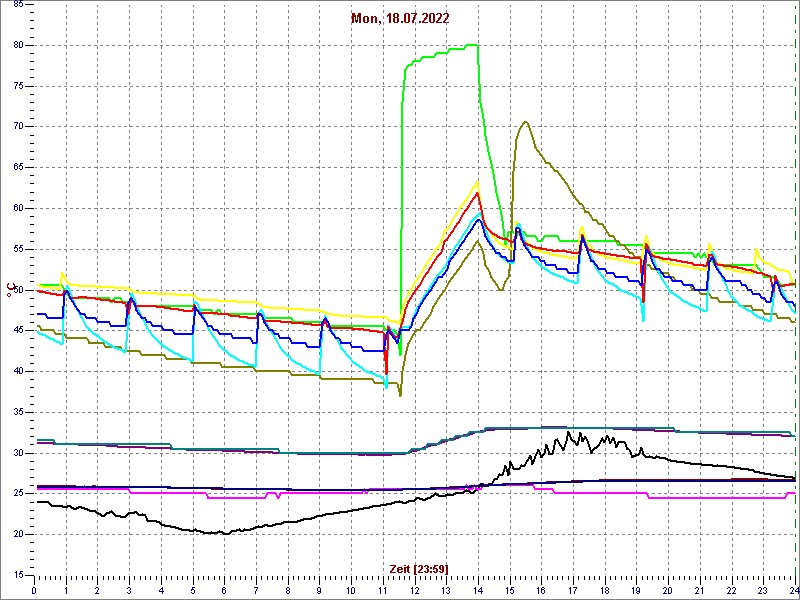This screenshot has height=600, width=800.
Task: Click the black curve's lowest point near 20°C
Action: [225, 533]
